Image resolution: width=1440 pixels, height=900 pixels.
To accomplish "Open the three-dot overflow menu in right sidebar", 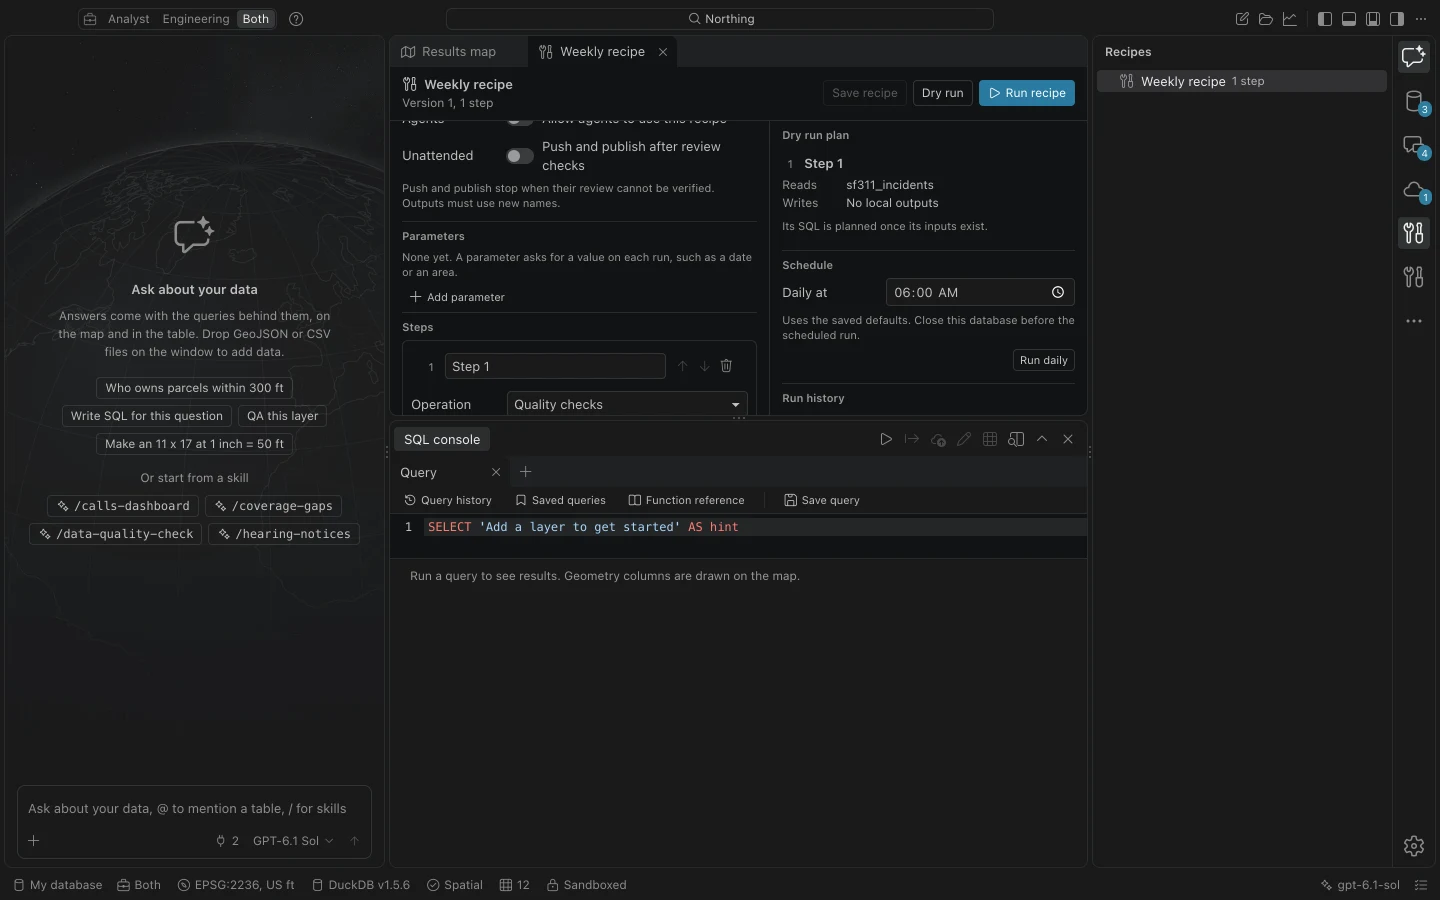I will (x=1414, y=322).
